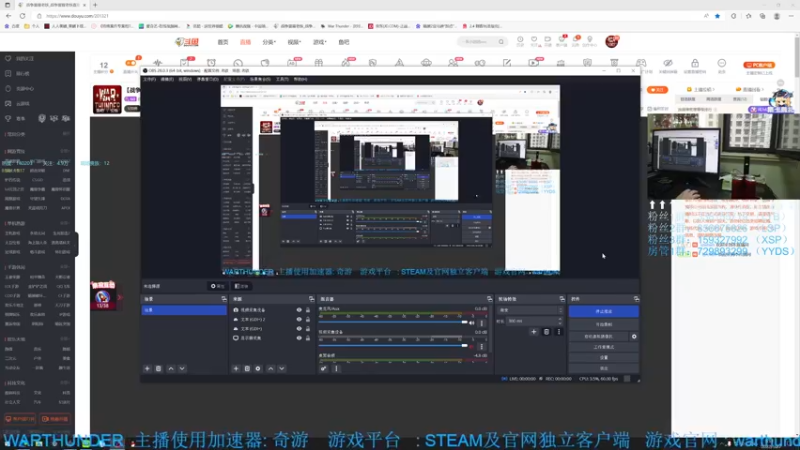
Task: Hide the video capture device source
Action: click(299, 310)
